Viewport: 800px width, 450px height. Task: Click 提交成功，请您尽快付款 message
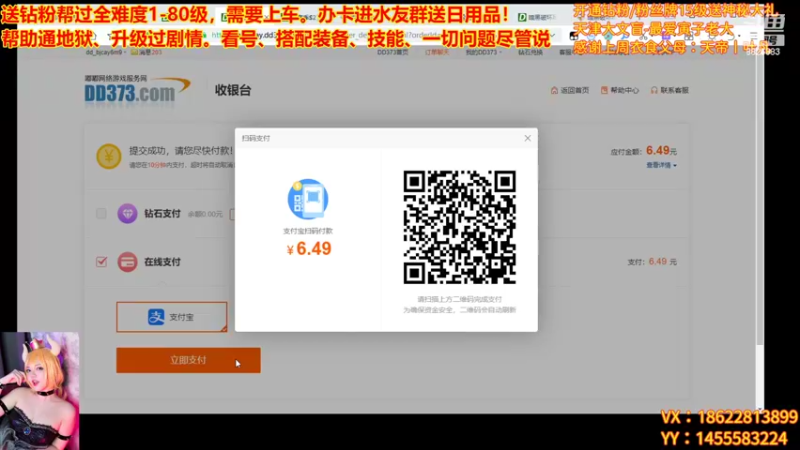[x=182, y=151]
